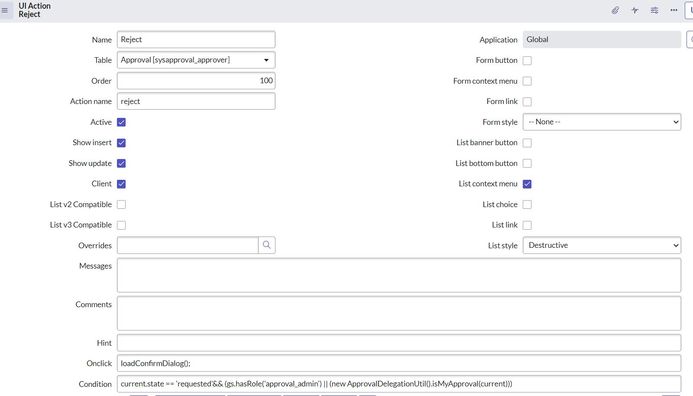Enable List v3 Compatible checkbox
This screenshot has width=693, height=396.
click(x=122, y=225)
